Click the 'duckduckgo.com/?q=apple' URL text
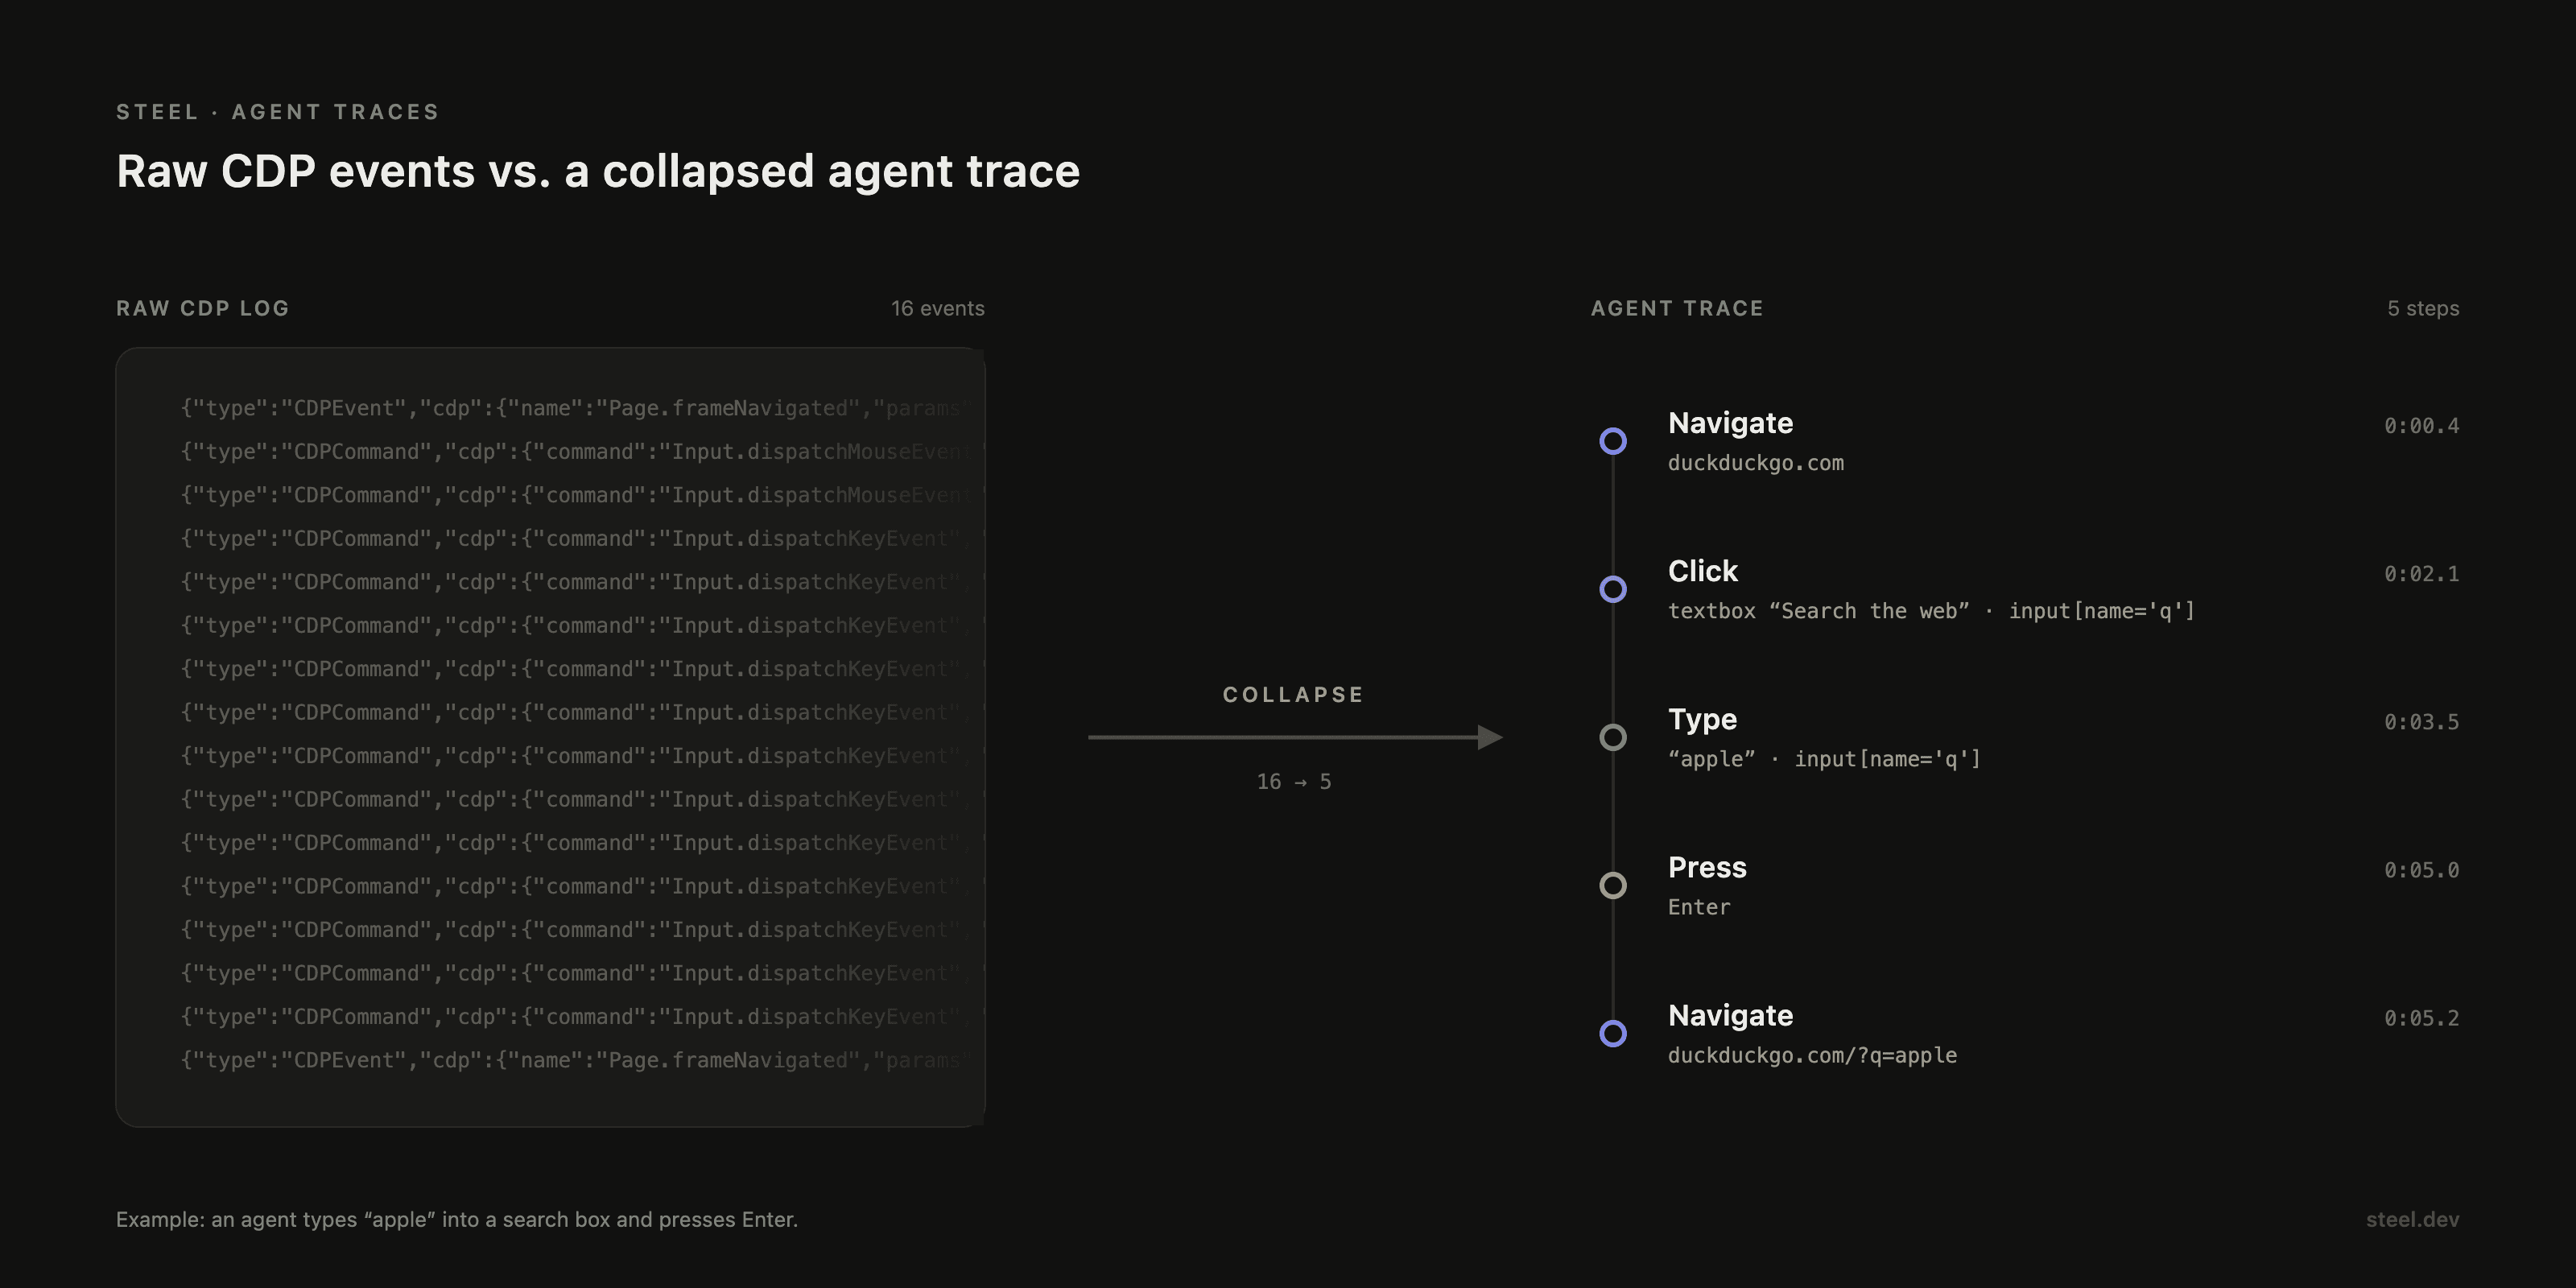Screen dimensions: 2576x1288 click(1812, 1055)
